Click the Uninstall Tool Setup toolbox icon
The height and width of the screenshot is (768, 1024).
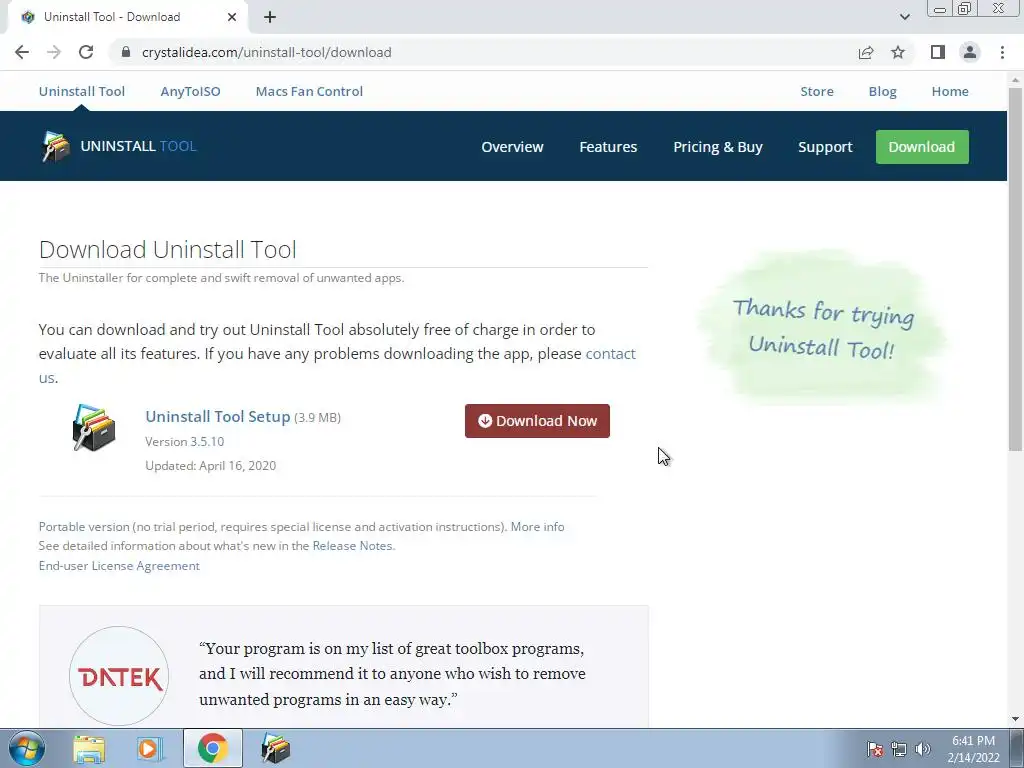pyautogui.click(x=94, y=428)
